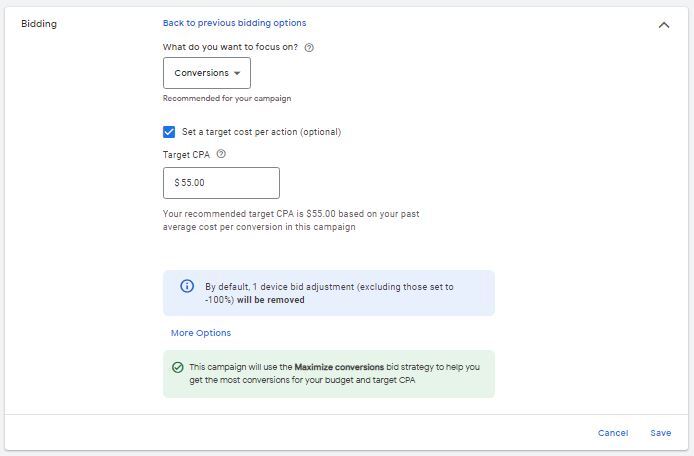Click the Target CPA help icon
Screen dimensions: 694x456
(x=221, y=154)
